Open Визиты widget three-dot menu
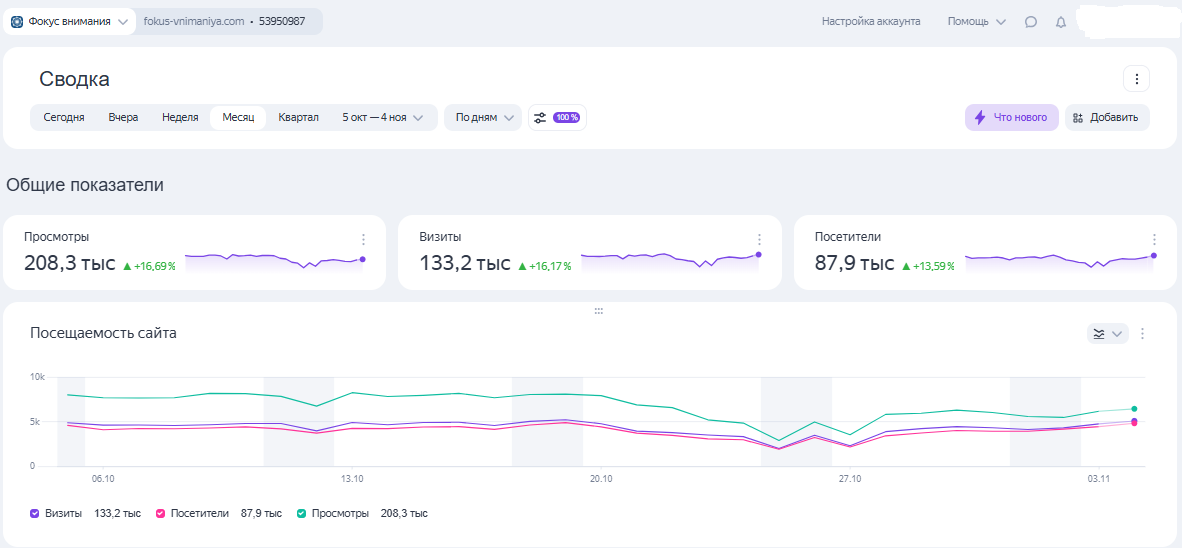Image resolution: width=1182 pixels, height=548 pixels. pyautogui.click(x=759, y=239)
